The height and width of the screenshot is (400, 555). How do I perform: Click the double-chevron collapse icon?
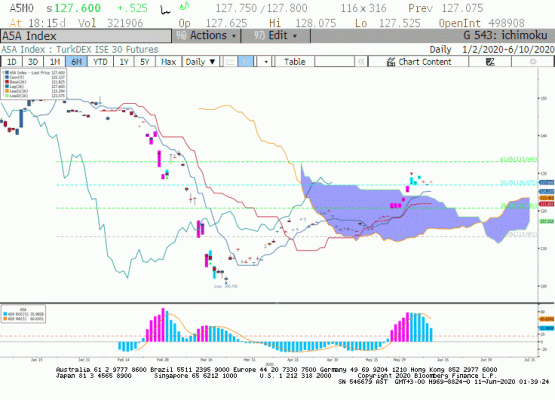(361, 62)
